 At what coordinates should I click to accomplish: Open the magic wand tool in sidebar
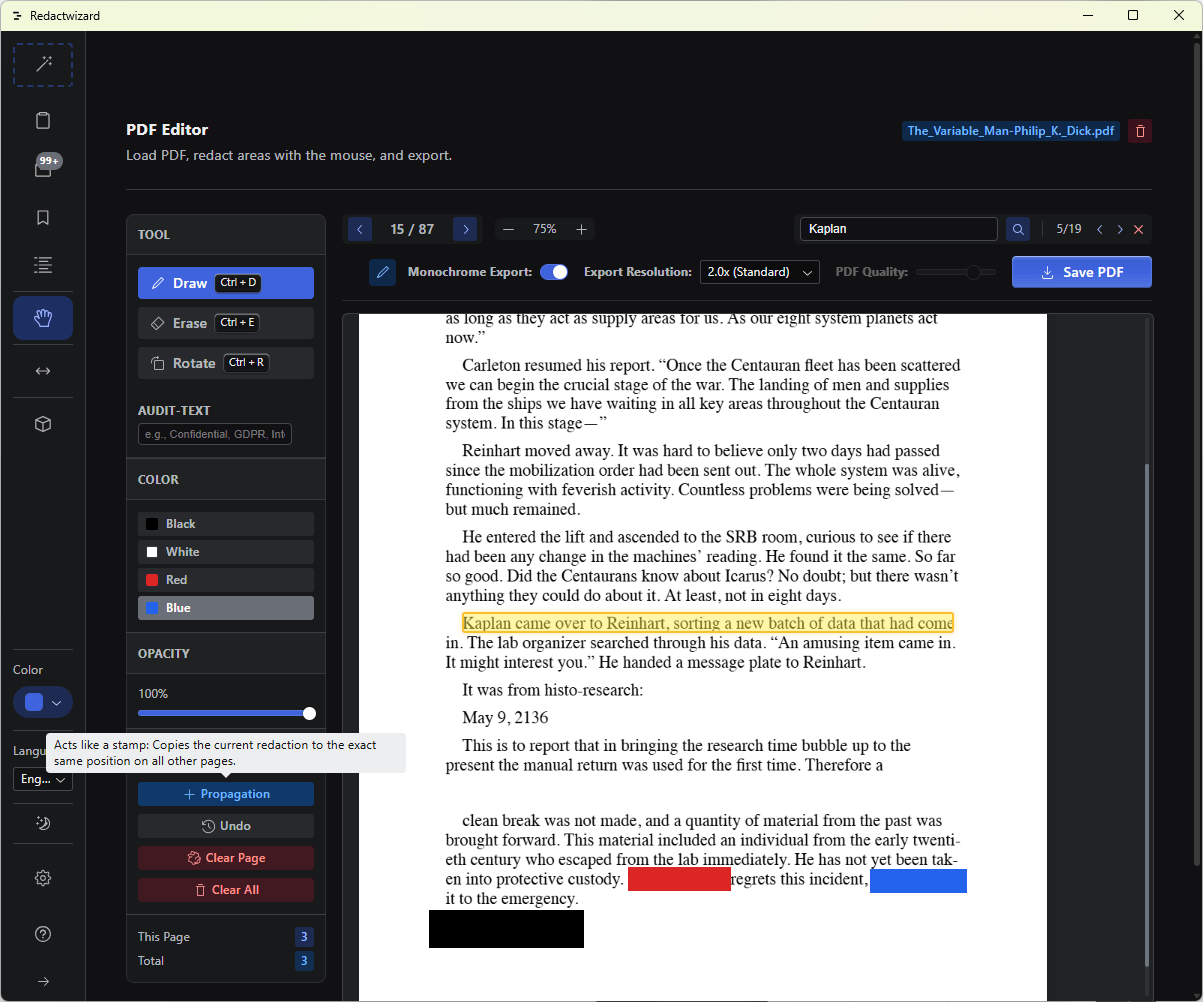43,65
